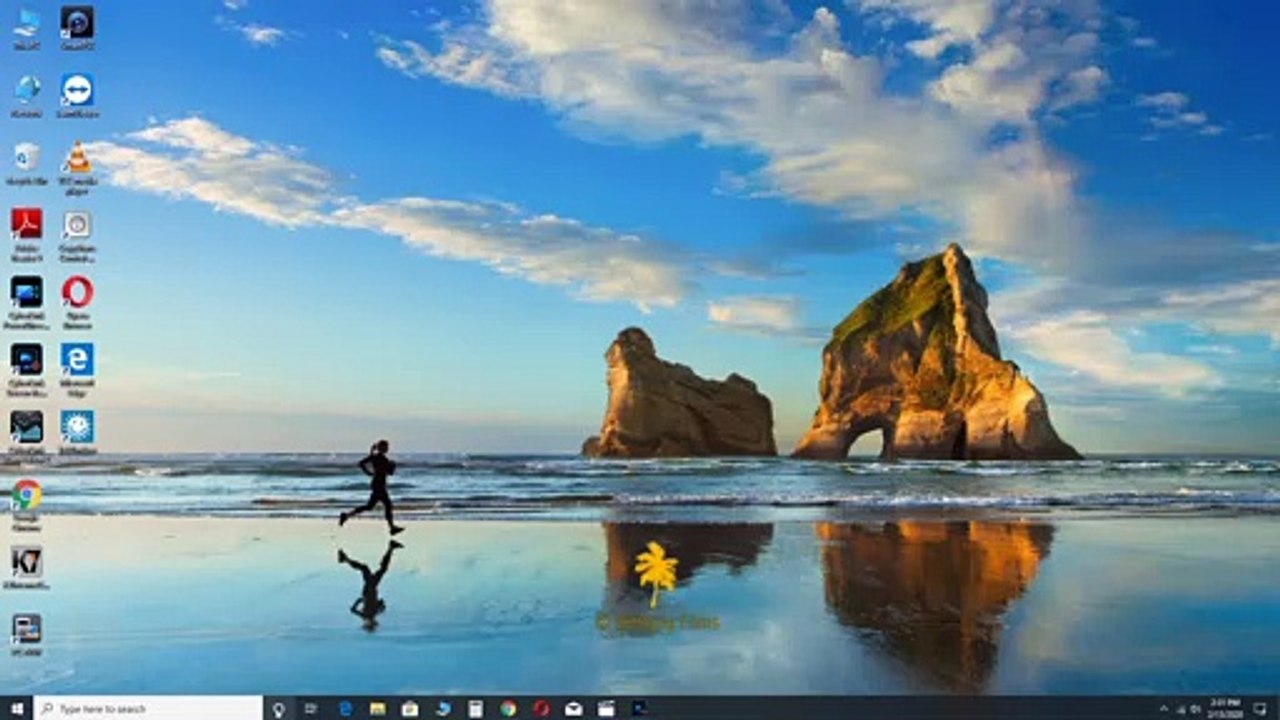Image resolution: width=1280 pixels, height=720 pixels.
Task: Select the Network globe desktop icon
Action: pyautogui.click(x=26, y=96)
